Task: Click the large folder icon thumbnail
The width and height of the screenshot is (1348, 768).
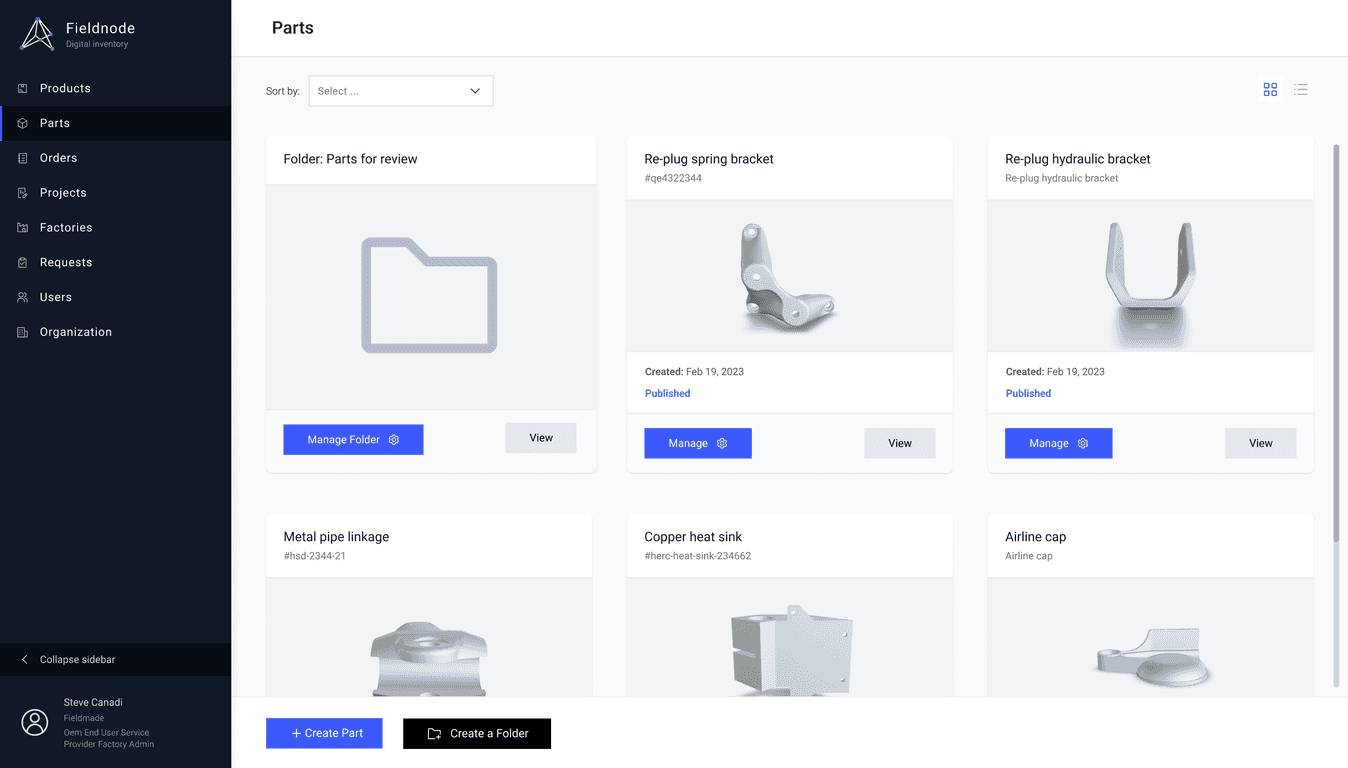Action: (429, 295)
